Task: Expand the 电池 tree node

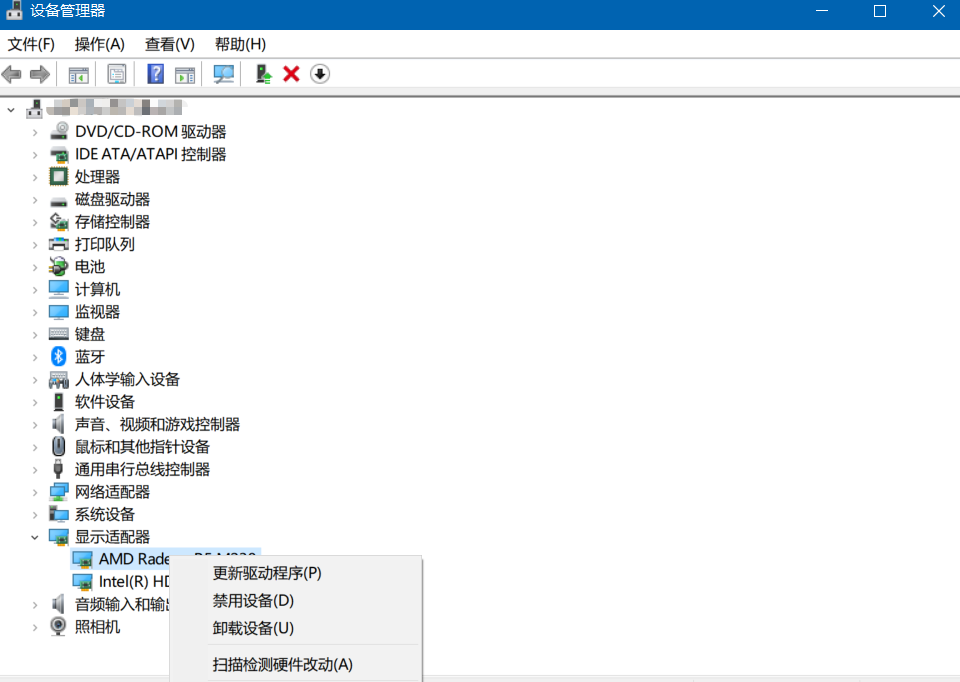Action: coord(33,266)
